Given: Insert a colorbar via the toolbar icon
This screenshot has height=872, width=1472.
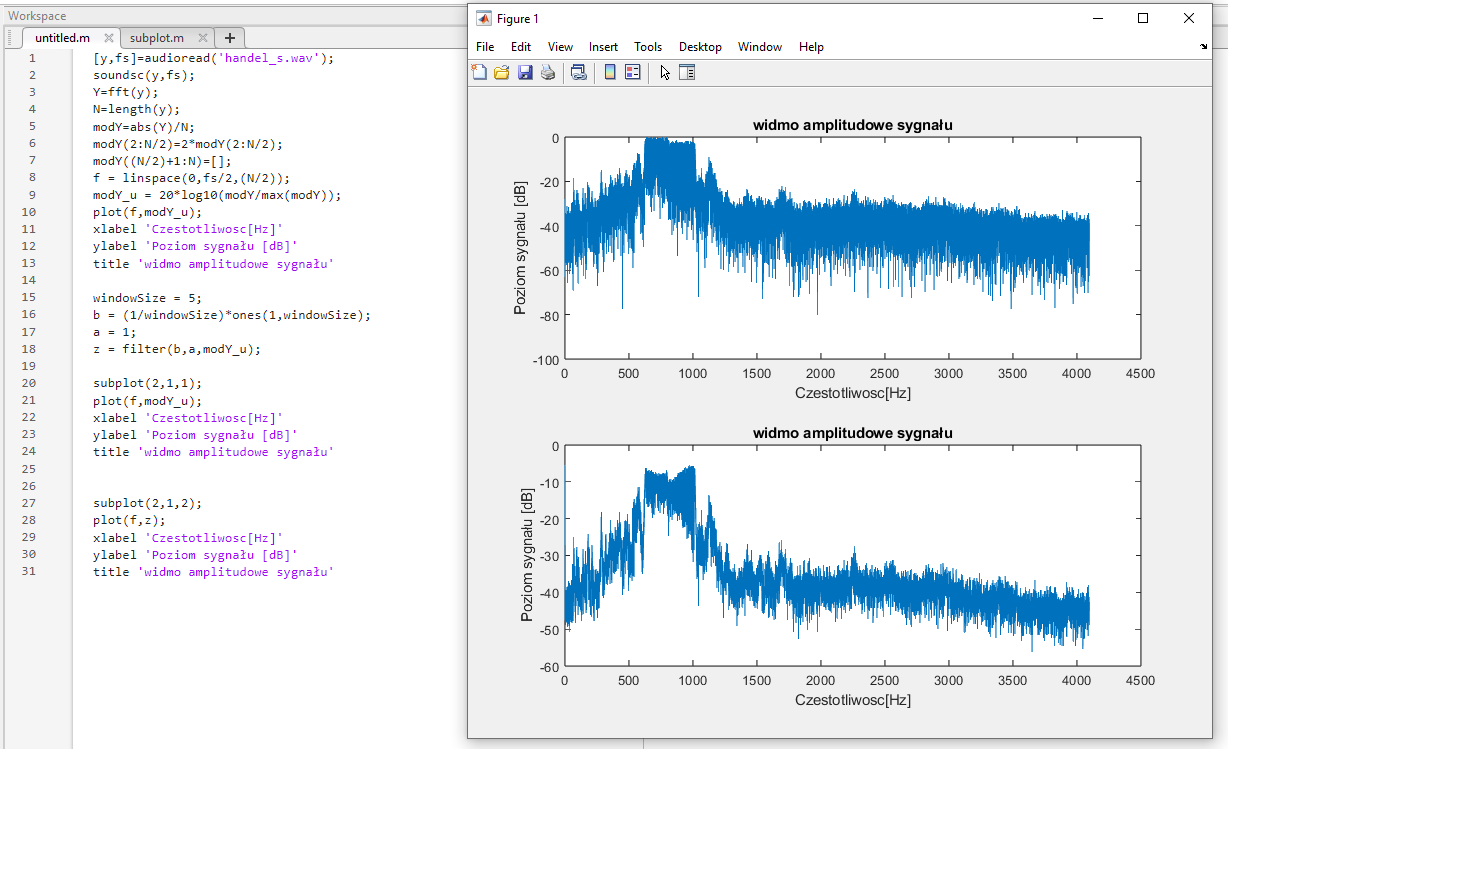Looking at the screenshot, I should coord(610,72).
